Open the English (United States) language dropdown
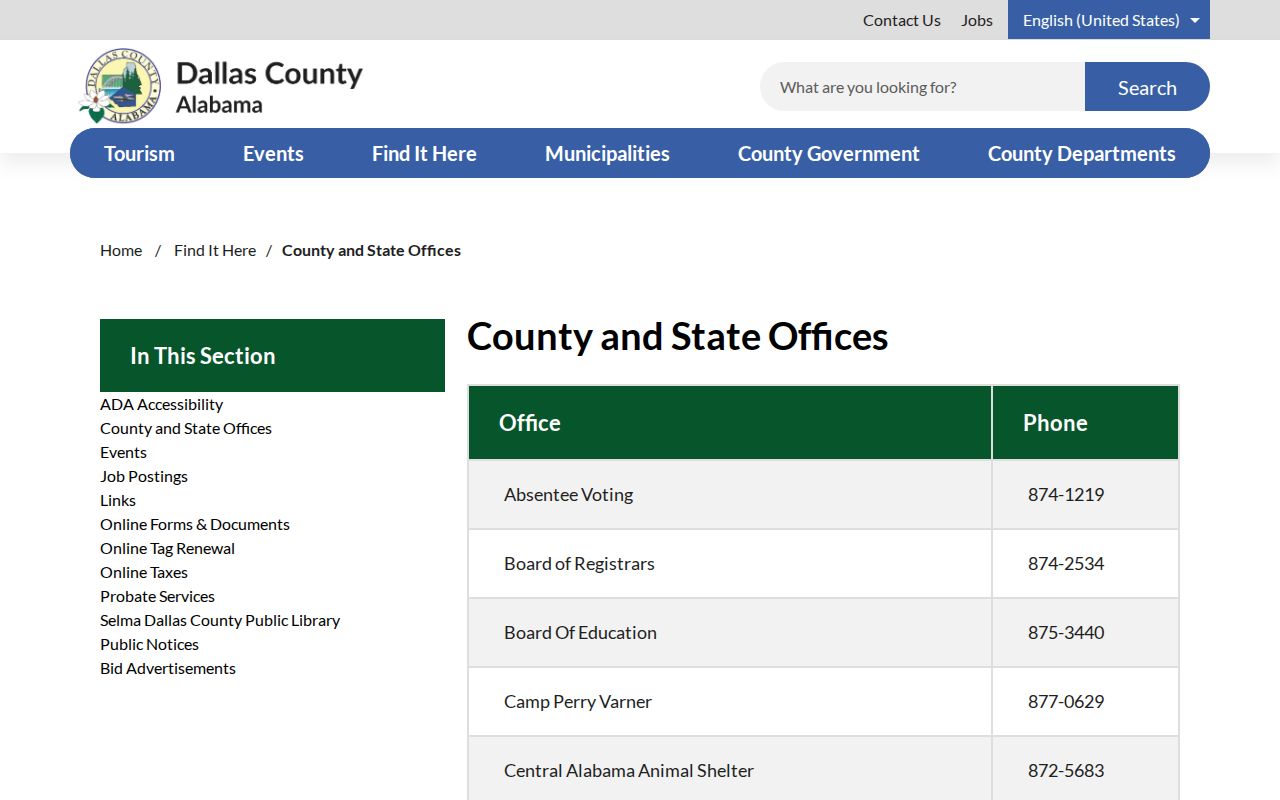 (1109, 20)
